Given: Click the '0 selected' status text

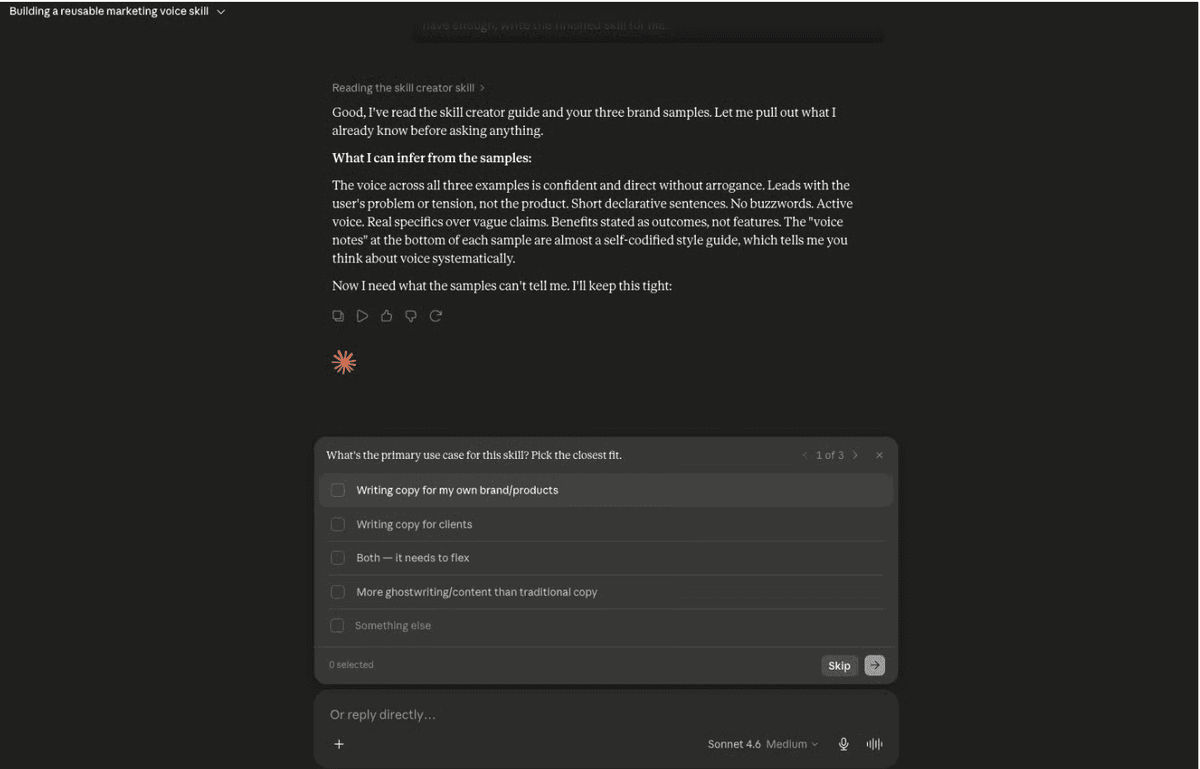Looking at the screenshot, I should click(351, 665).
